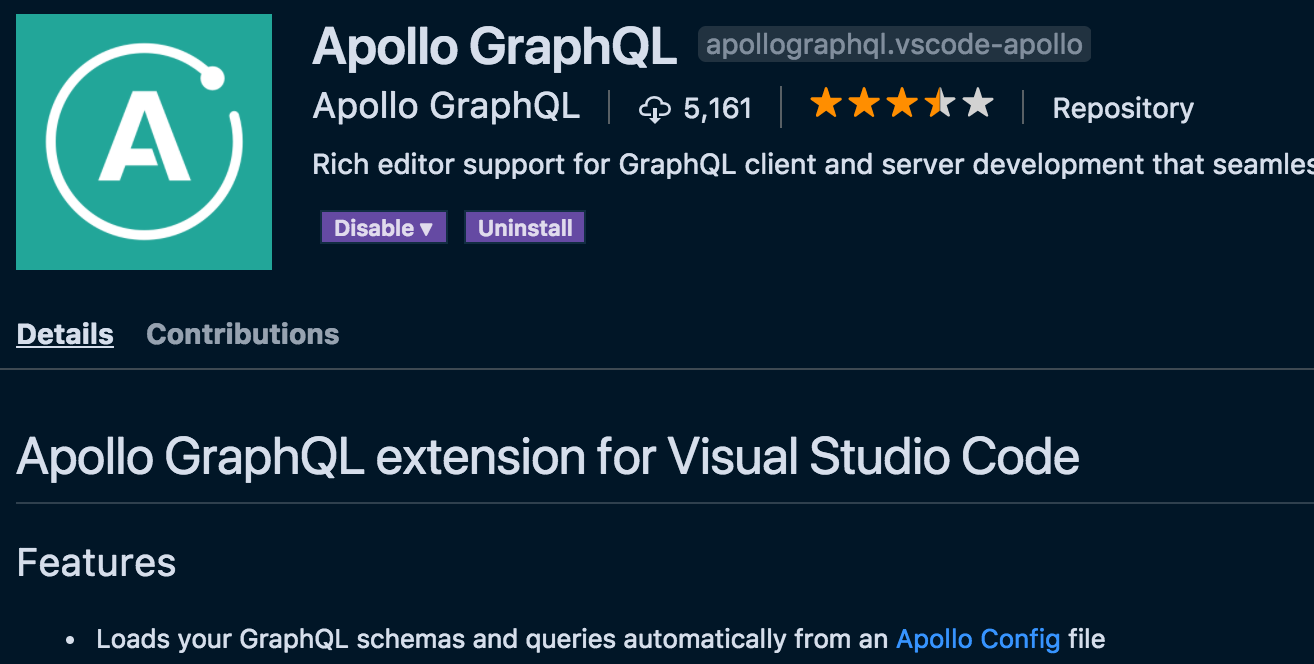Click the Apollo GraphQL extension icon

143,141
